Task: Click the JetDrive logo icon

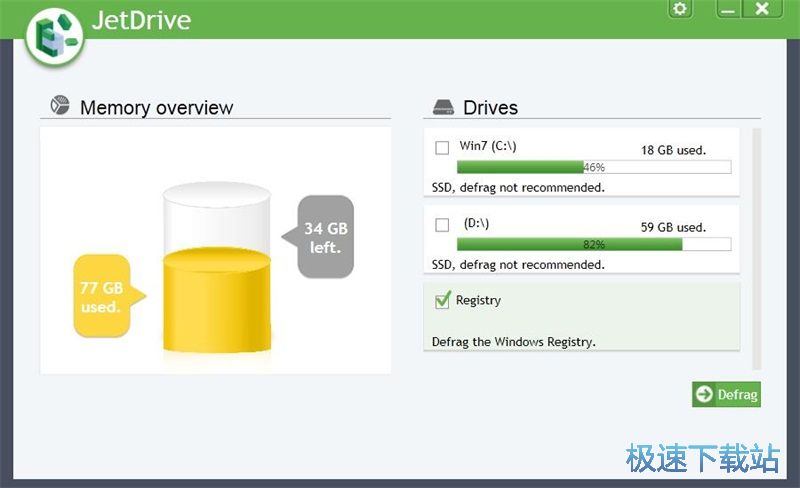Action: coord(54,37)
